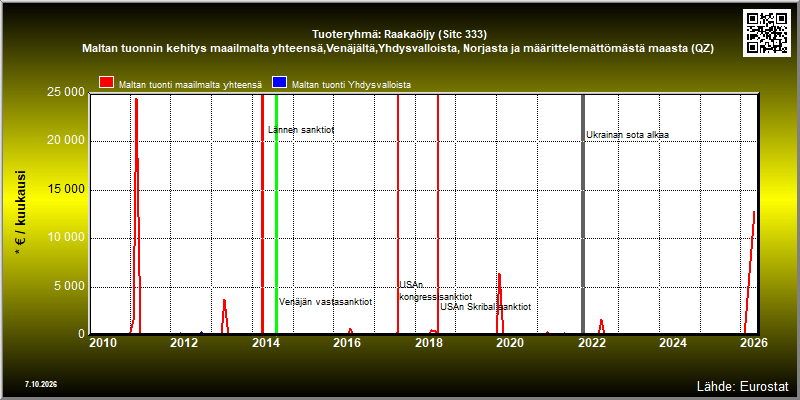
Task: Select legend label Maltan tuonti Yhdysvalloista
Action: pos(351,85)
